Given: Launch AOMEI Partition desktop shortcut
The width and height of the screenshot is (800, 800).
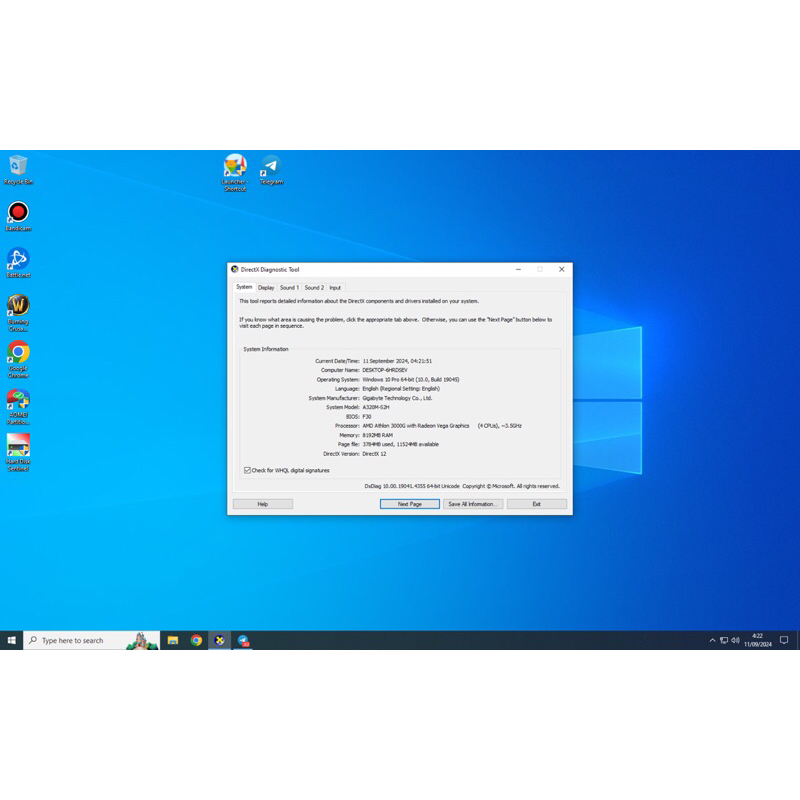Looking at the screenshot, I should (x=18, y=400).
